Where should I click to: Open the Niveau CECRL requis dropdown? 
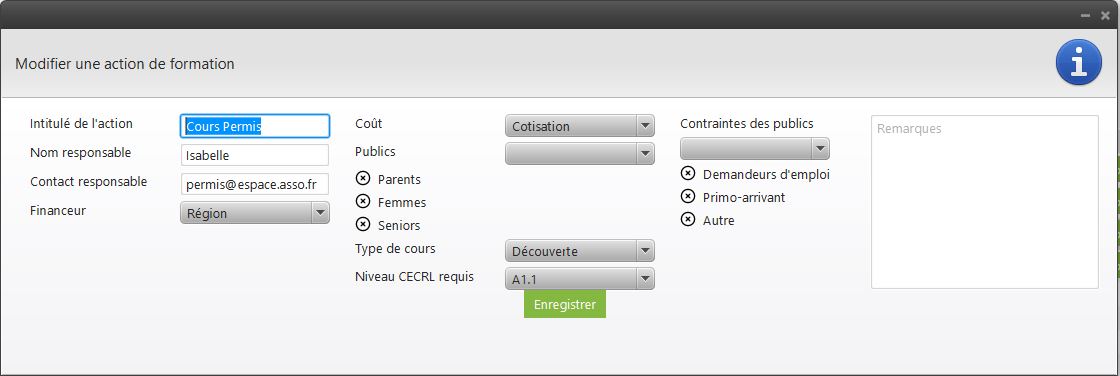[580, 279]
